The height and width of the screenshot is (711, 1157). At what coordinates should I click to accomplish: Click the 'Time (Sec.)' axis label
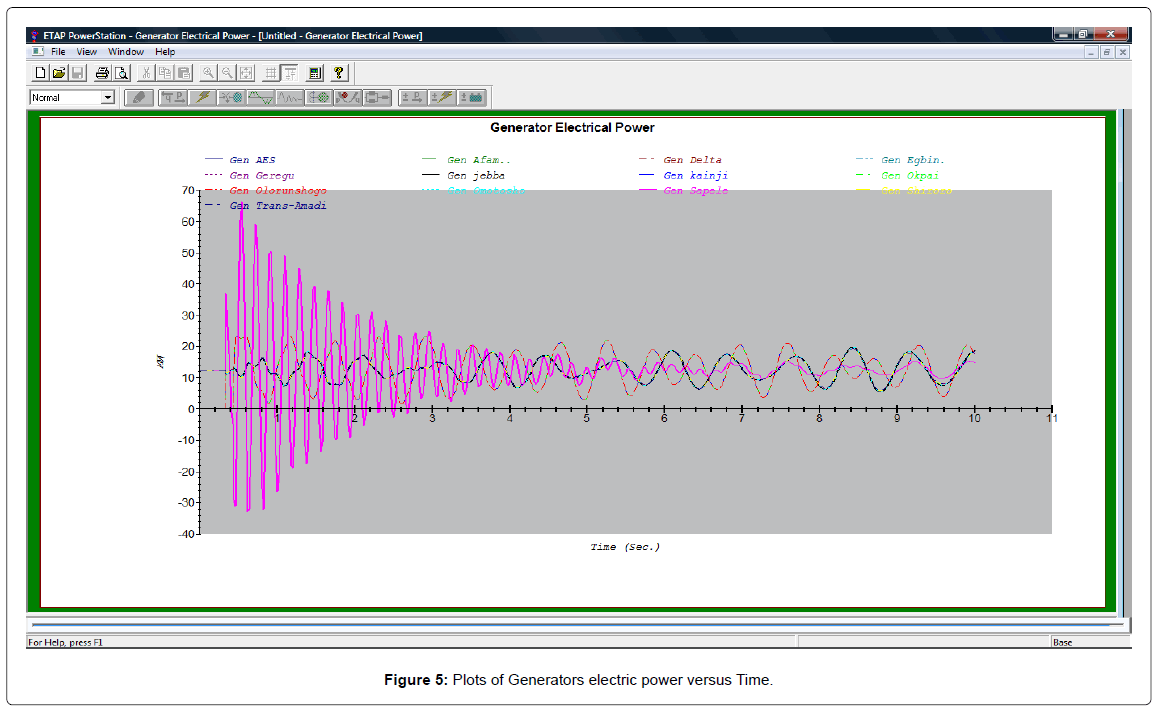625,547
